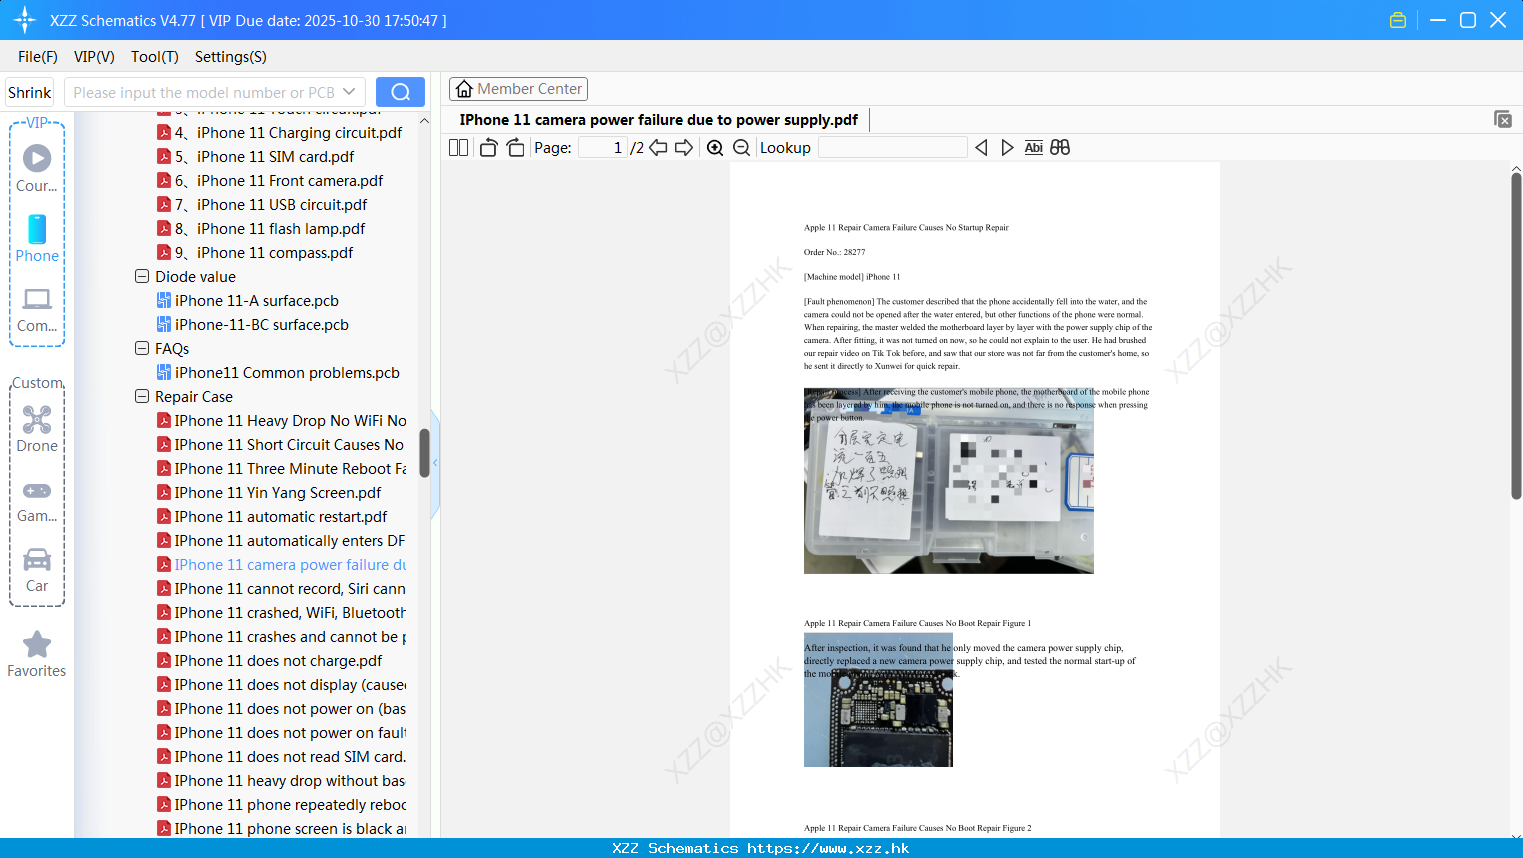The height and width of the screenshot is (858, 1523).
Task: Click the Lookup text field
Action: 892,148
